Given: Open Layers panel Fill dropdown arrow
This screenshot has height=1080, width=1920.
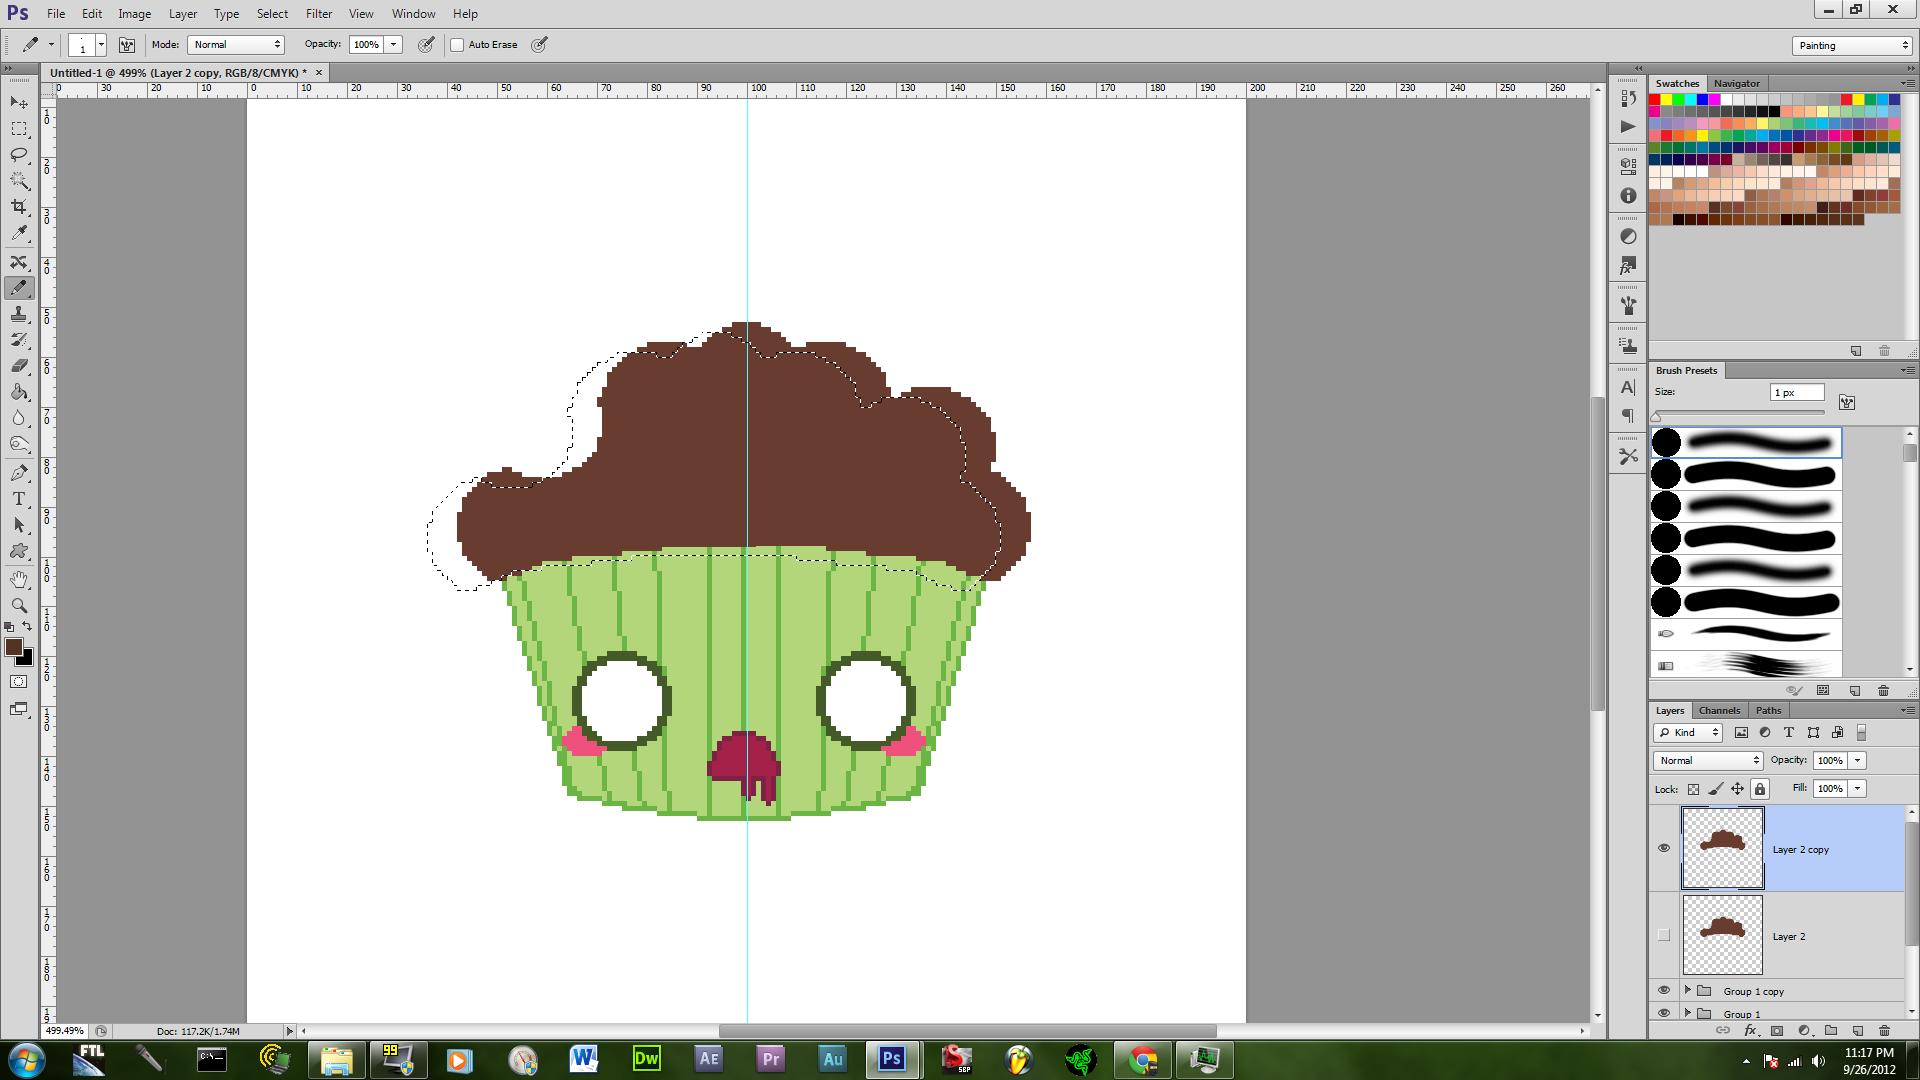Looking at the screenshot, I should 1858,789.
